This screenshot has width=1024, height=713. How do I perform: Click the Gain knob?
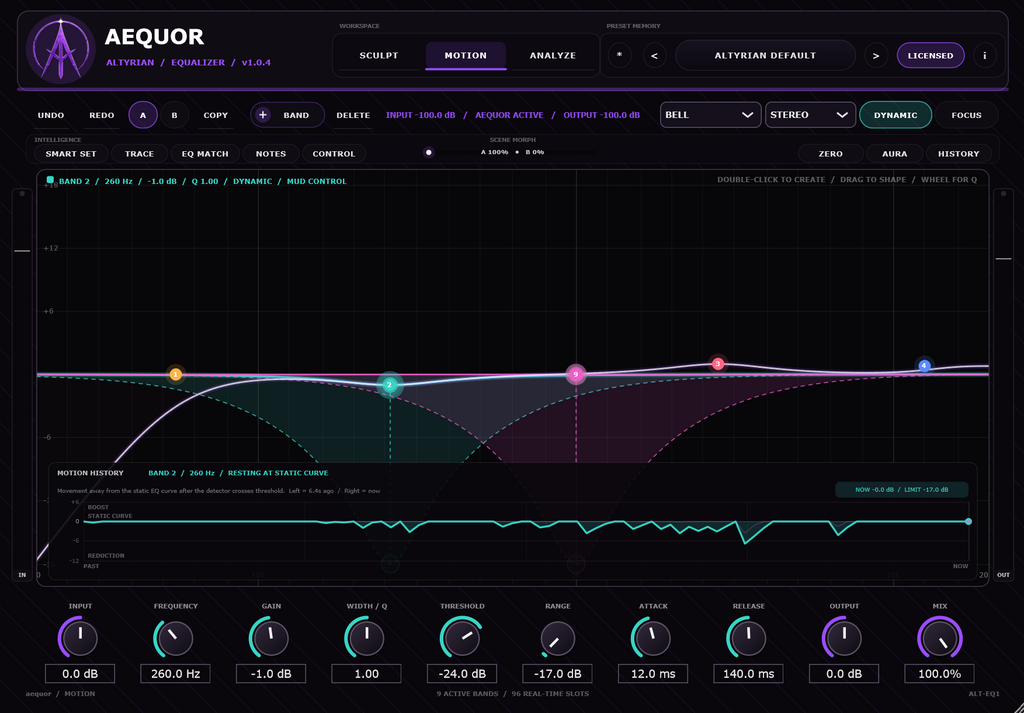click(x=270, y=638)
